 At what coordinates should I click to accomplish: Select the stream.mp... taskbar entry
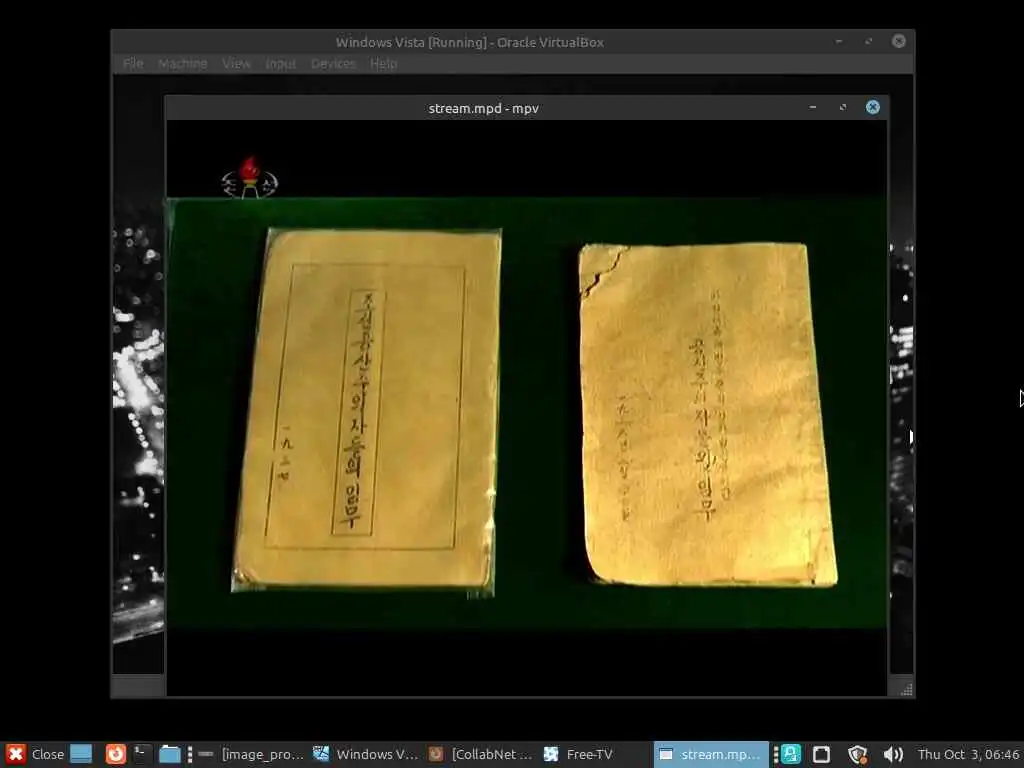[x=711, y=754]
